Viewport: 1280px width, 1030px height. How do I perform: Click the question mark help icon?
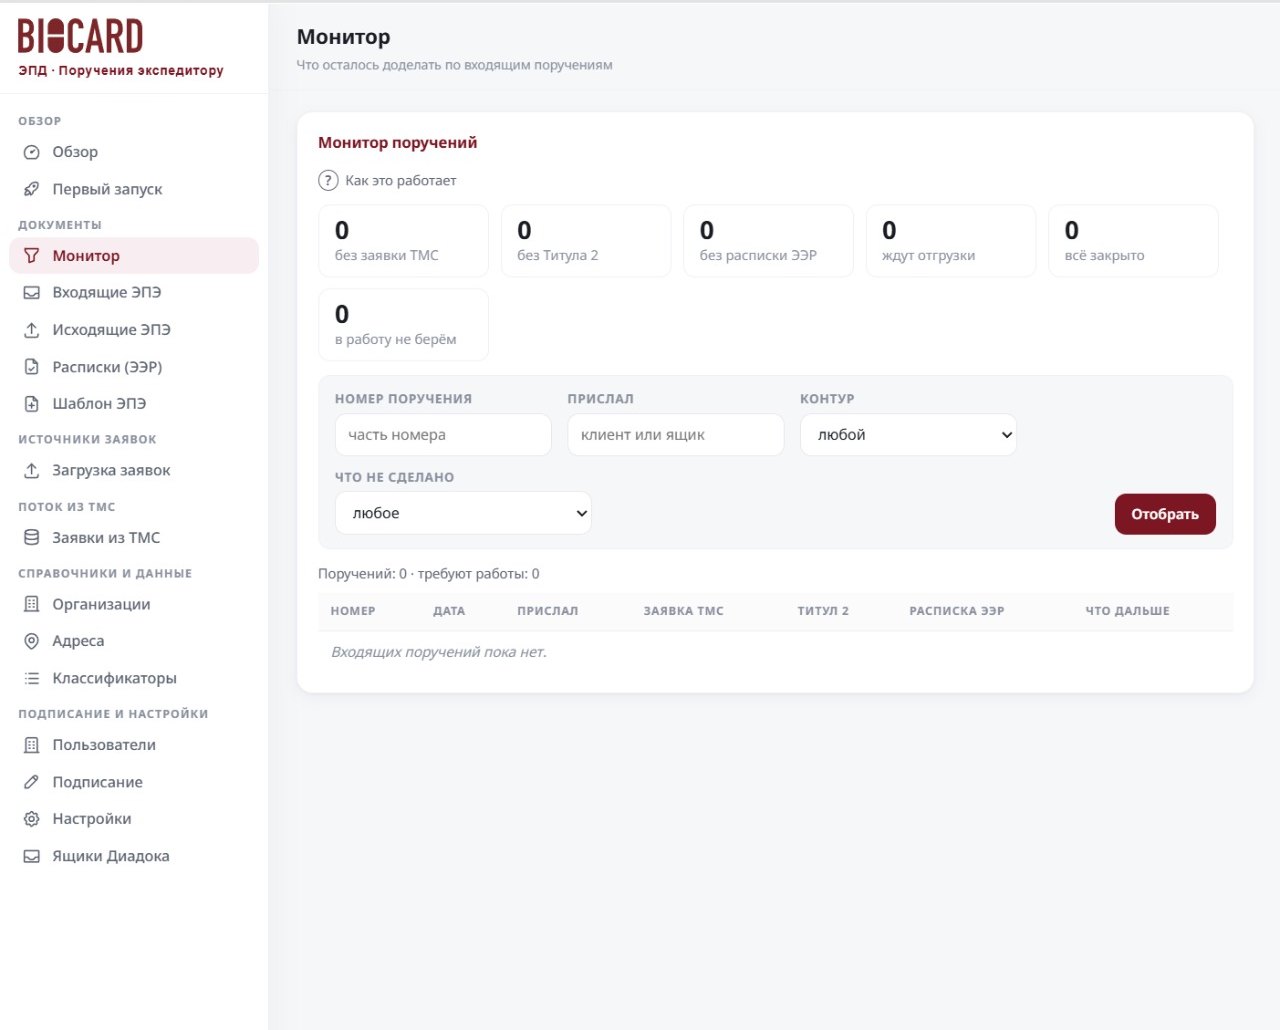[x=328, y=181]
